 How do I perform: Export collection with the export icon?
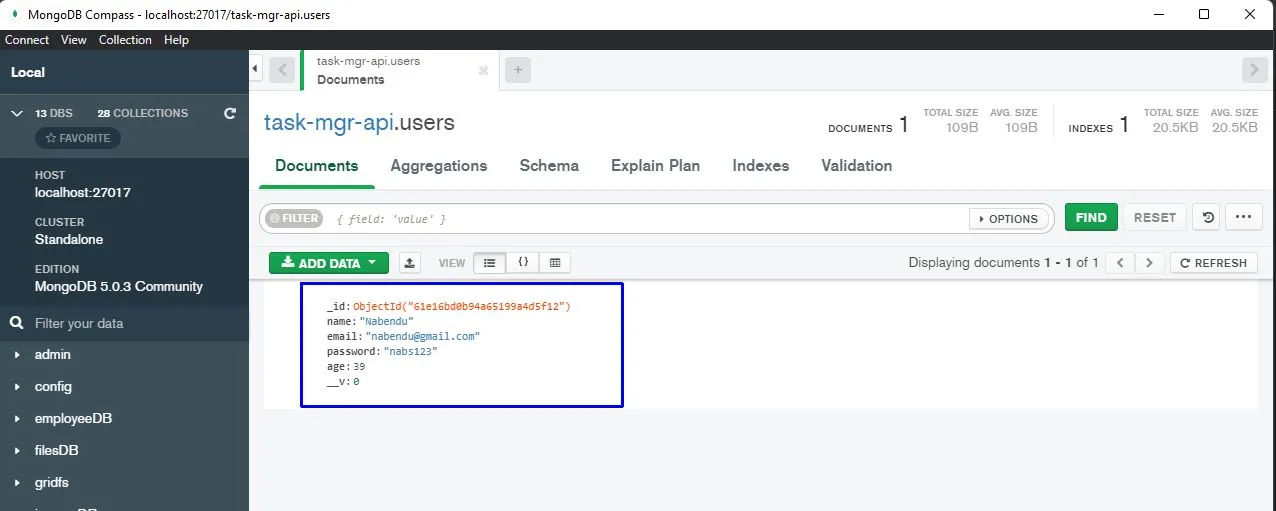[x=409, y=263]
